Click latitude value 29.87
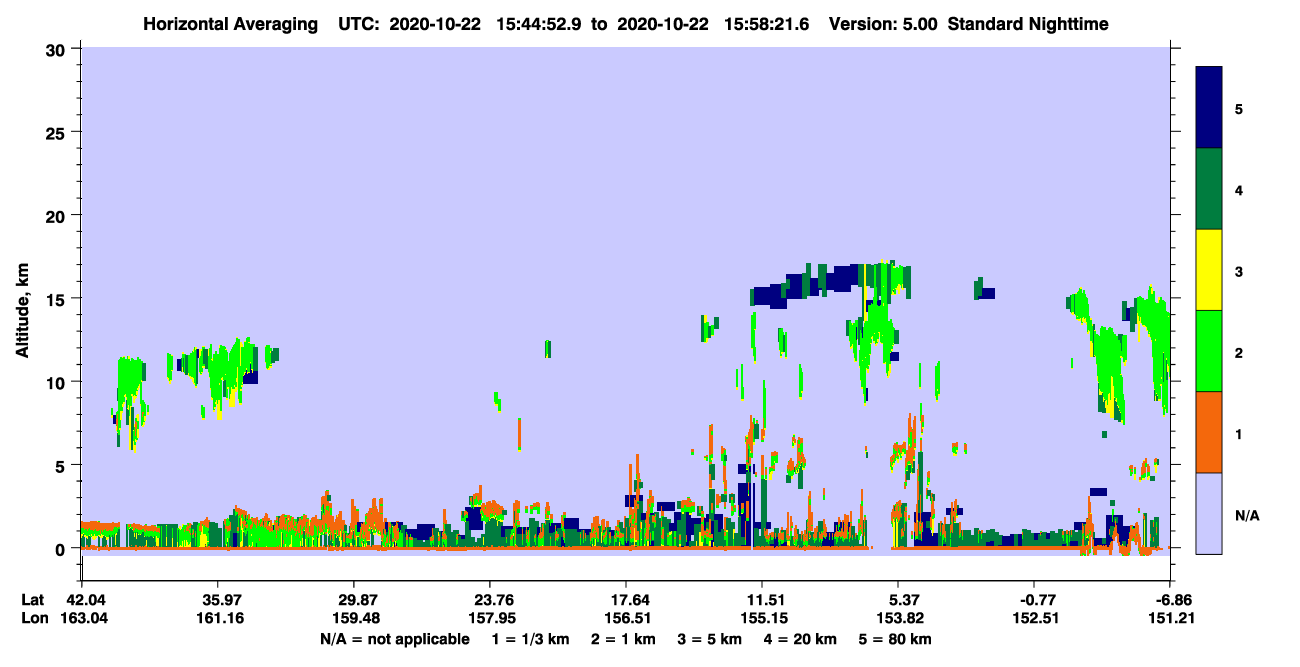1300x667 pixels. point(353,600)
